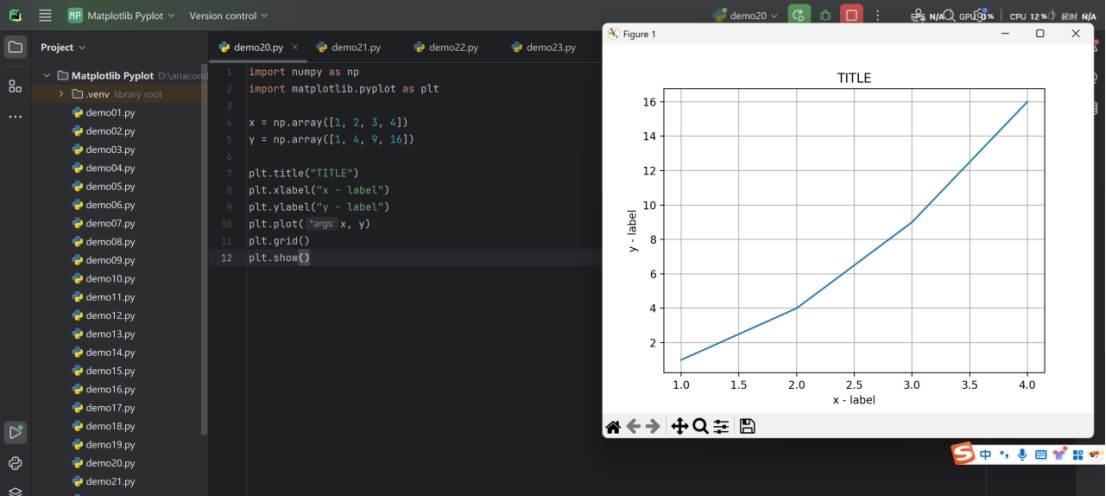Open soft keyboard icon in IME toolbar
The height and width of the screenshot is (496, 1106).
pyautogui.click(x=1040, y=455)
